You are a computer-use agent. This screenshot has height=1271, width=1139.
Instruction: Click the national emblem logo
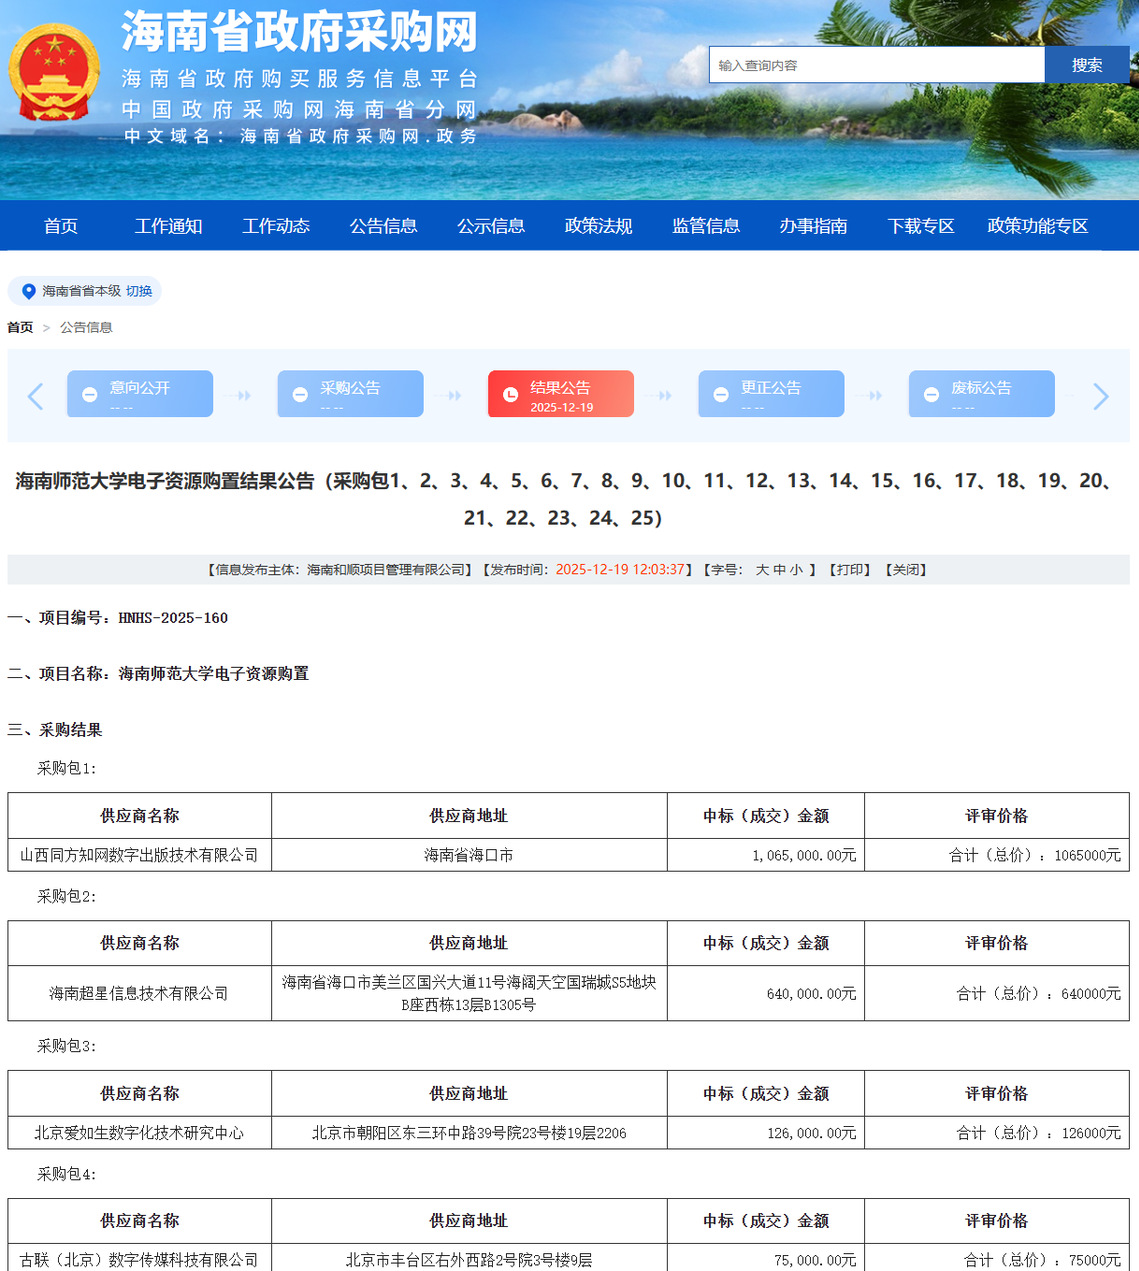[54, 73]
